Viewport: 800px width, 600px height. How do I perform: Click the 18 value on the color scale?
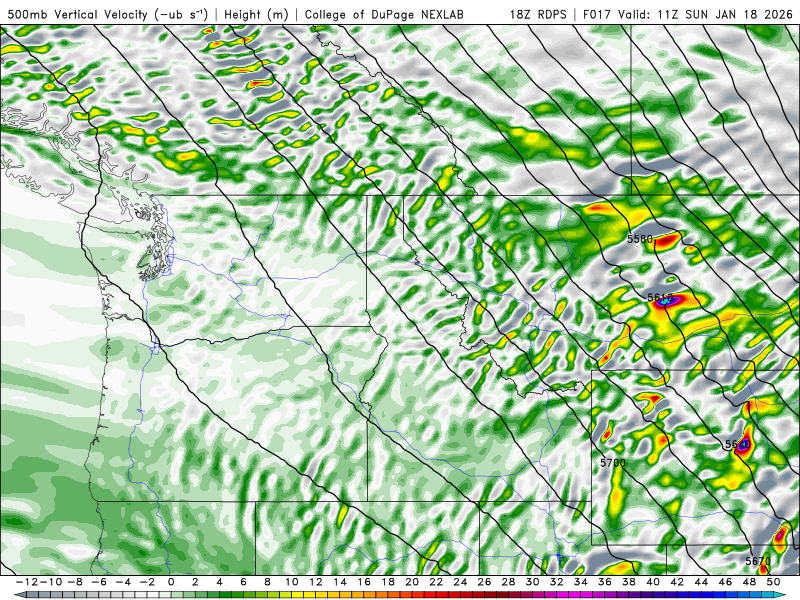pos(388,582)
